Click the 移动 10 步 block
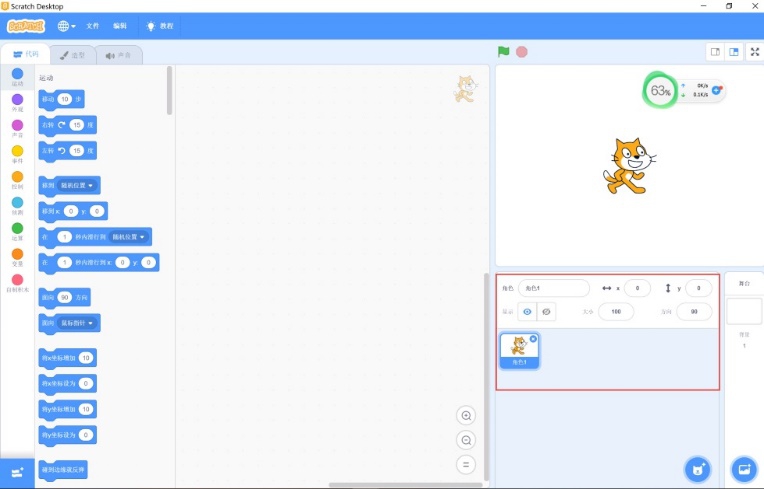The height and width of the screenshot is (489, 764). 61,99
